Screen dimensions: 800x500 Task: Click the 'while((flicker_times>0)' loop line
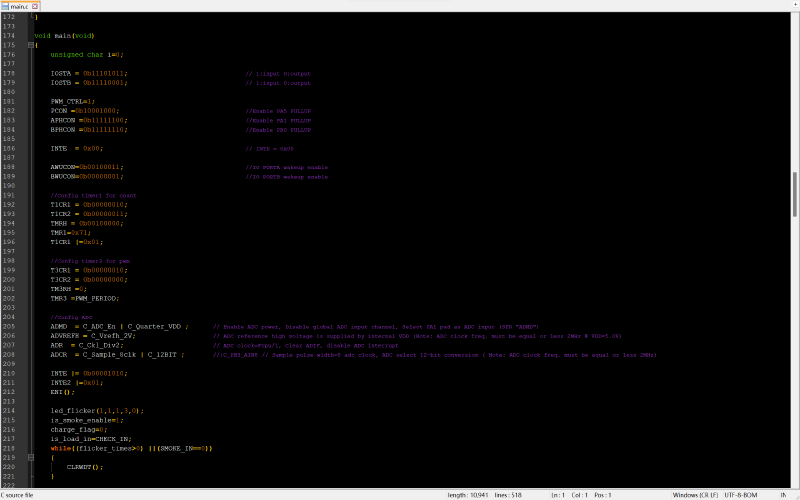click(131, 448)
